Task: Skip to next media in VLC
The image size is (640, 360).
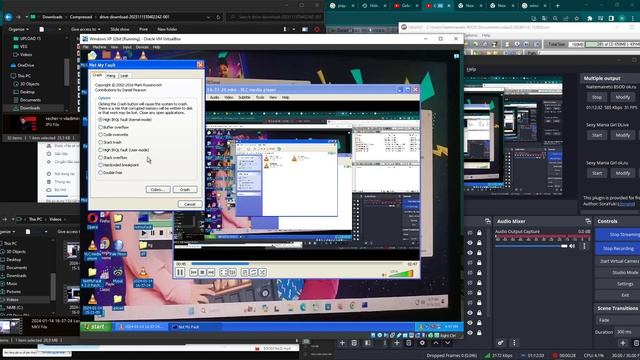Action: point(211,272)
